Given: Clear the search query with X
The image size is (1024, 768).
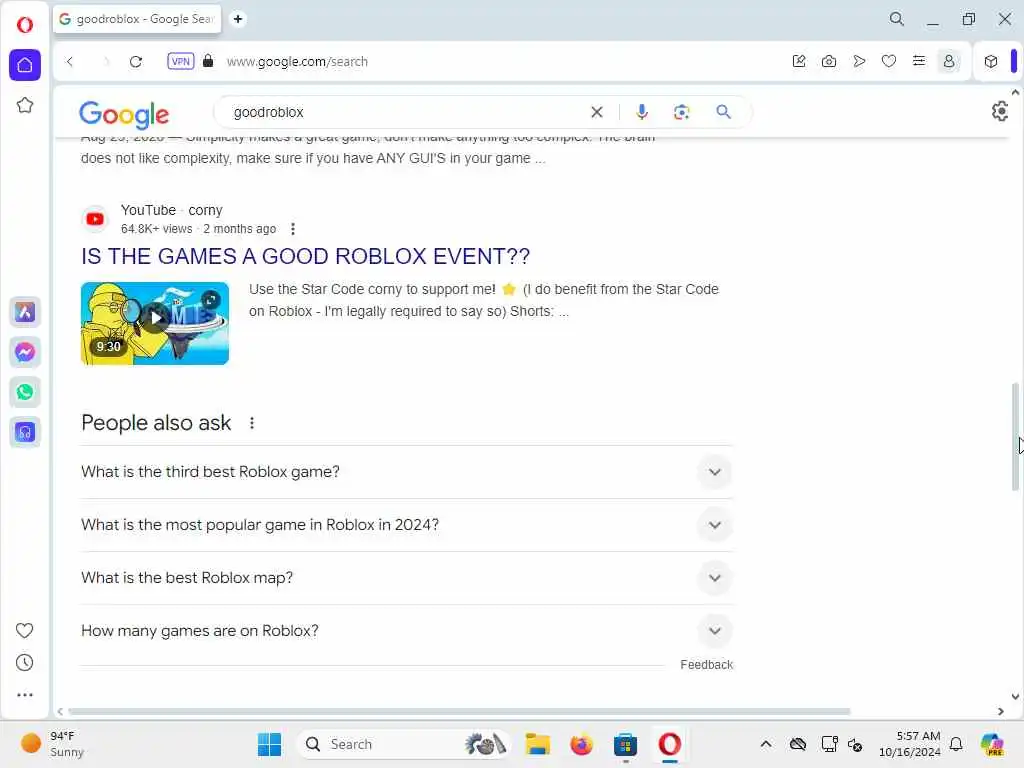Looking at the screenshot, I should coord(597,112).
